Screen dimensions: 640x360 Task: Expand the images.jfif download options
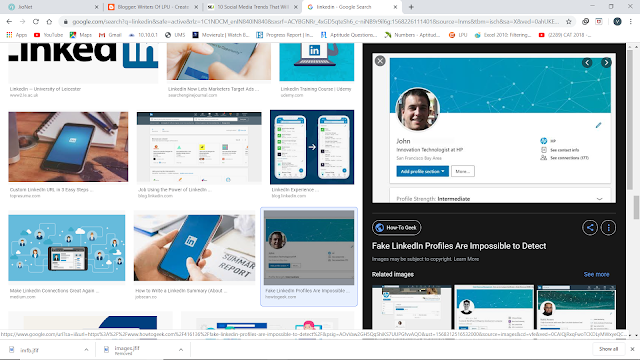181,350
